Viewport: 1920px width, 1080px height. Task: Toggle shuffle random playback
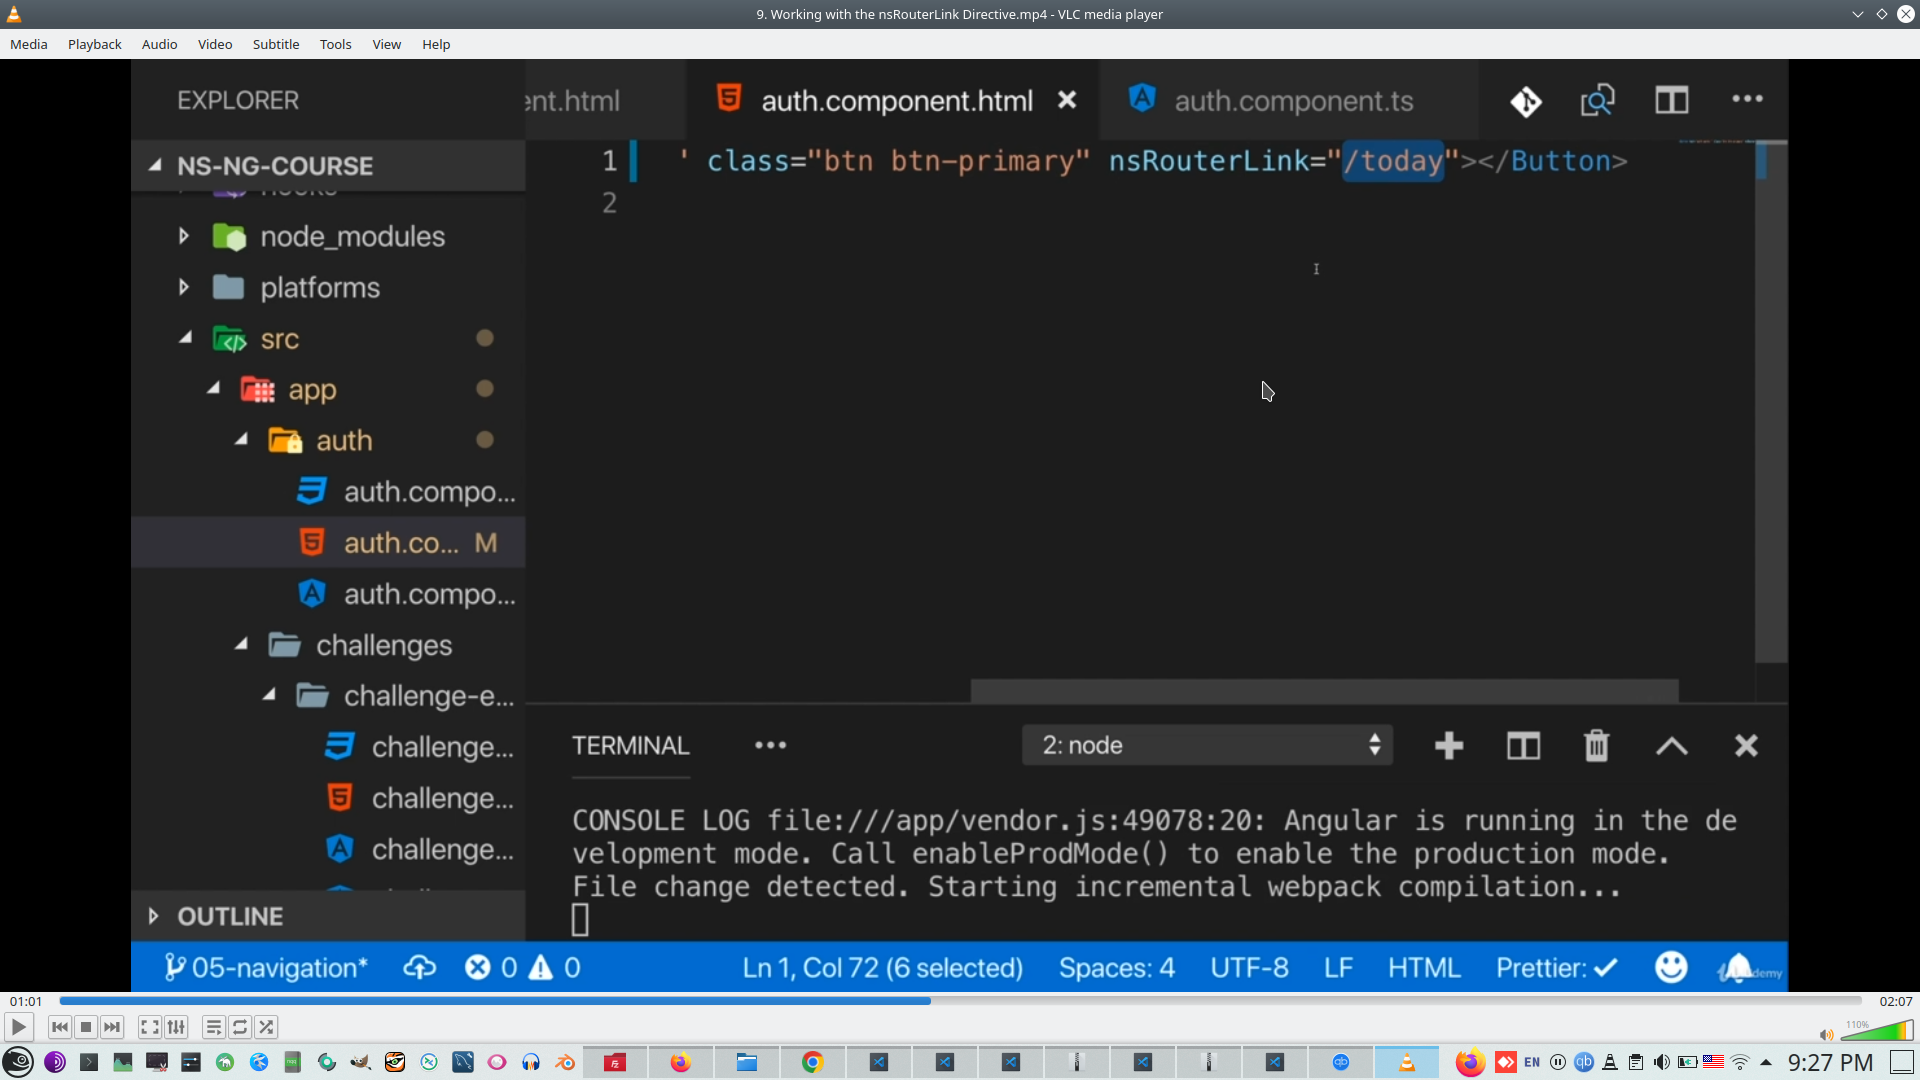(x=266, y=1027)
